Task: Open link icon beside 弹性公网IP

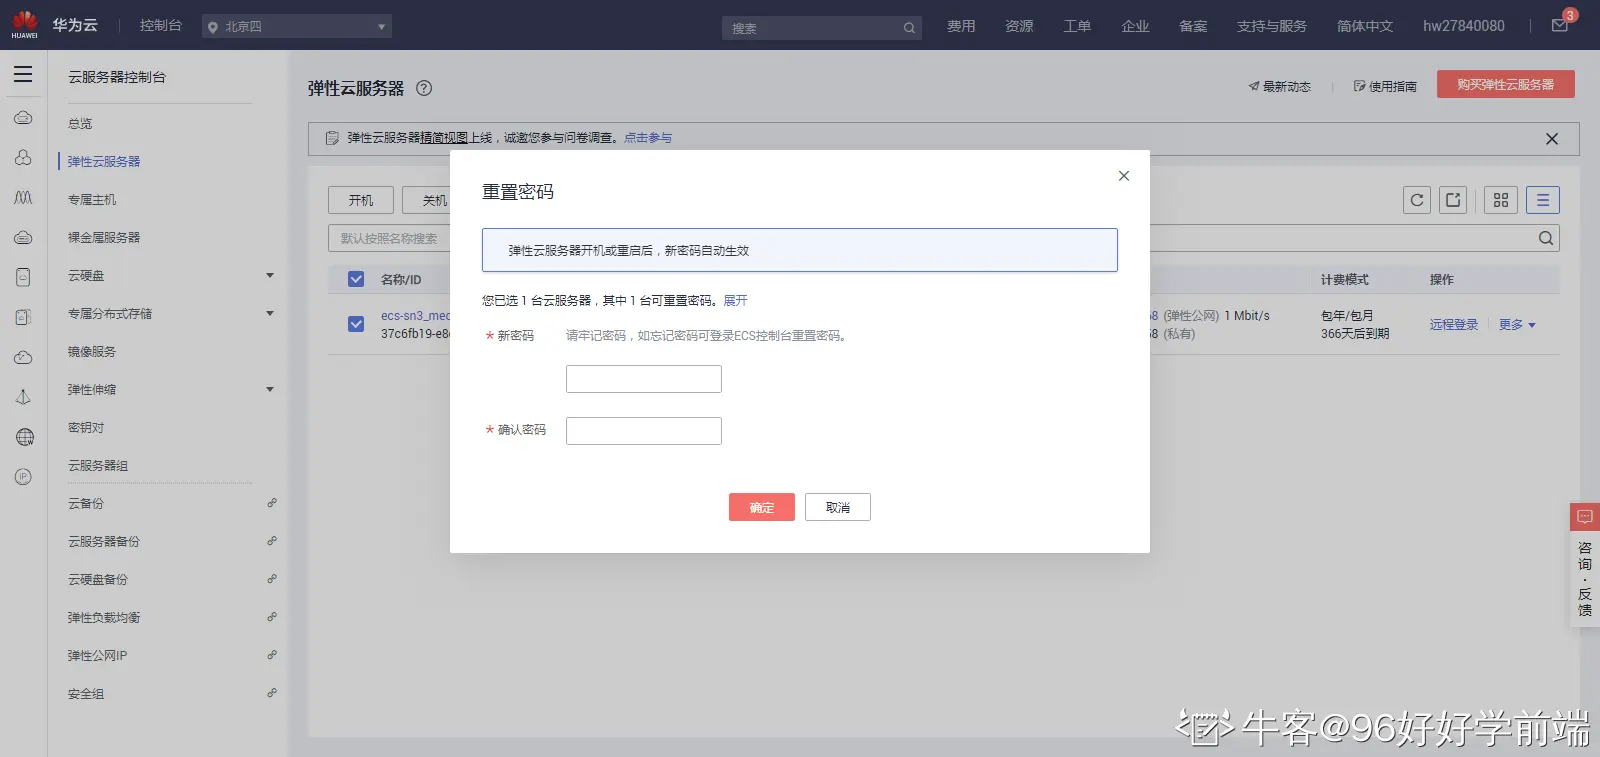Action: click(272, 655)
